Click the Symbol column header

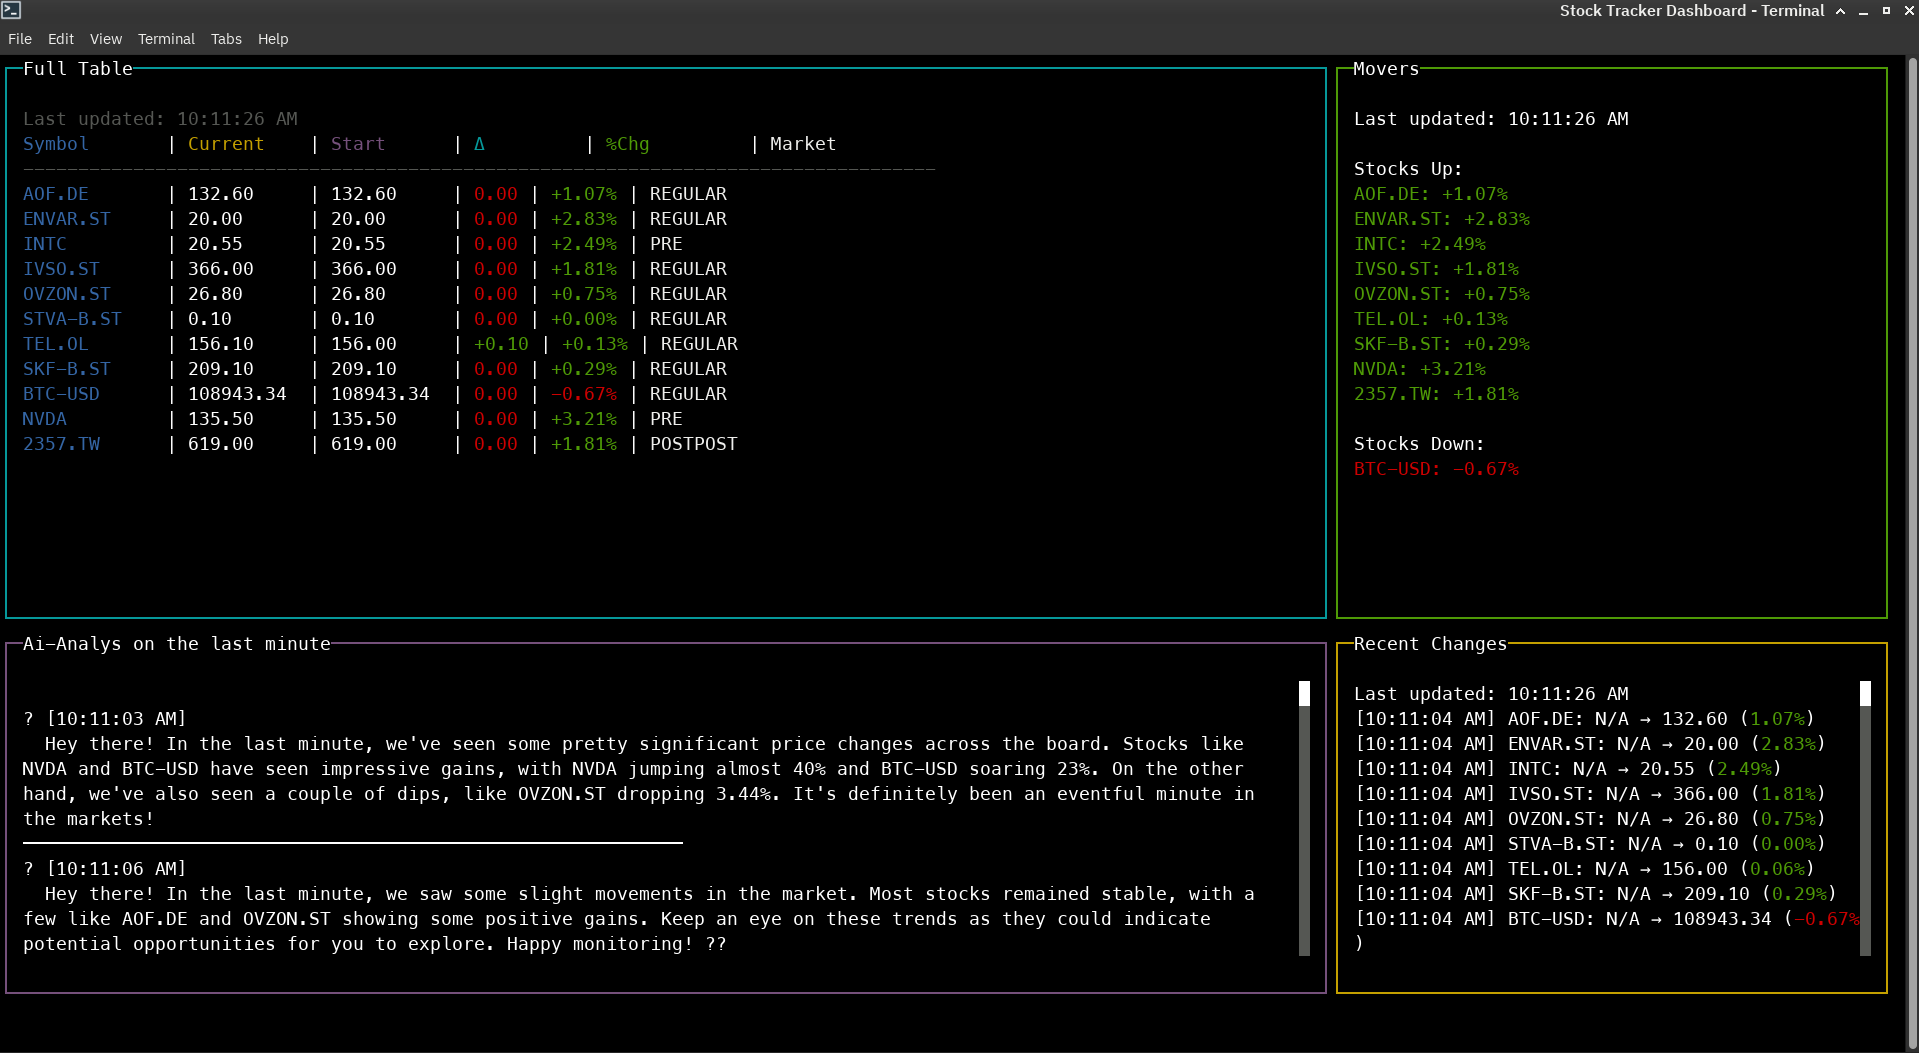pos(56,144)
